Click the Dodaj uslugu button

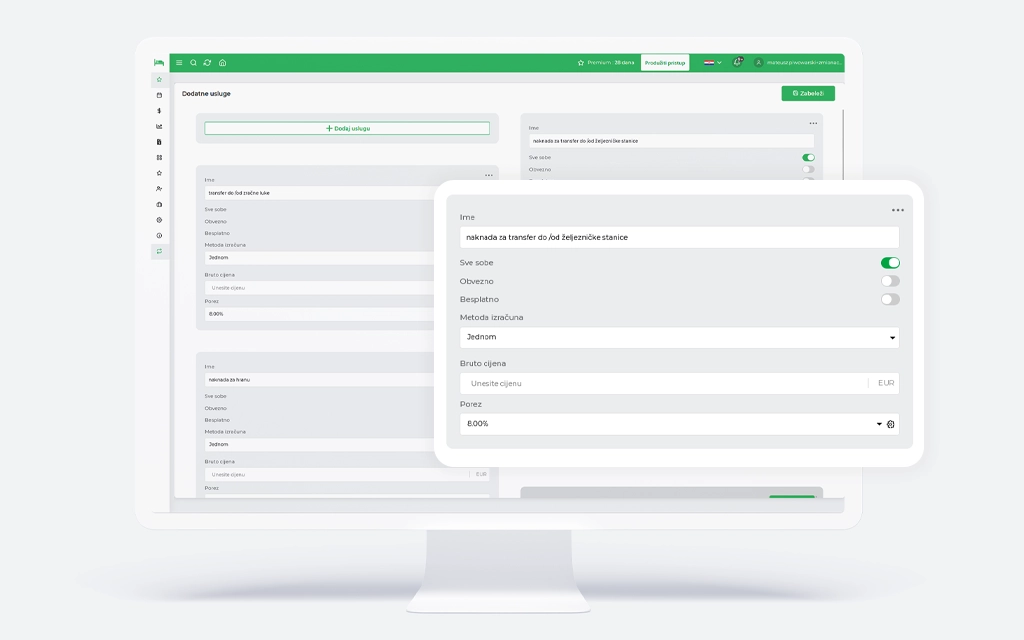347,128
